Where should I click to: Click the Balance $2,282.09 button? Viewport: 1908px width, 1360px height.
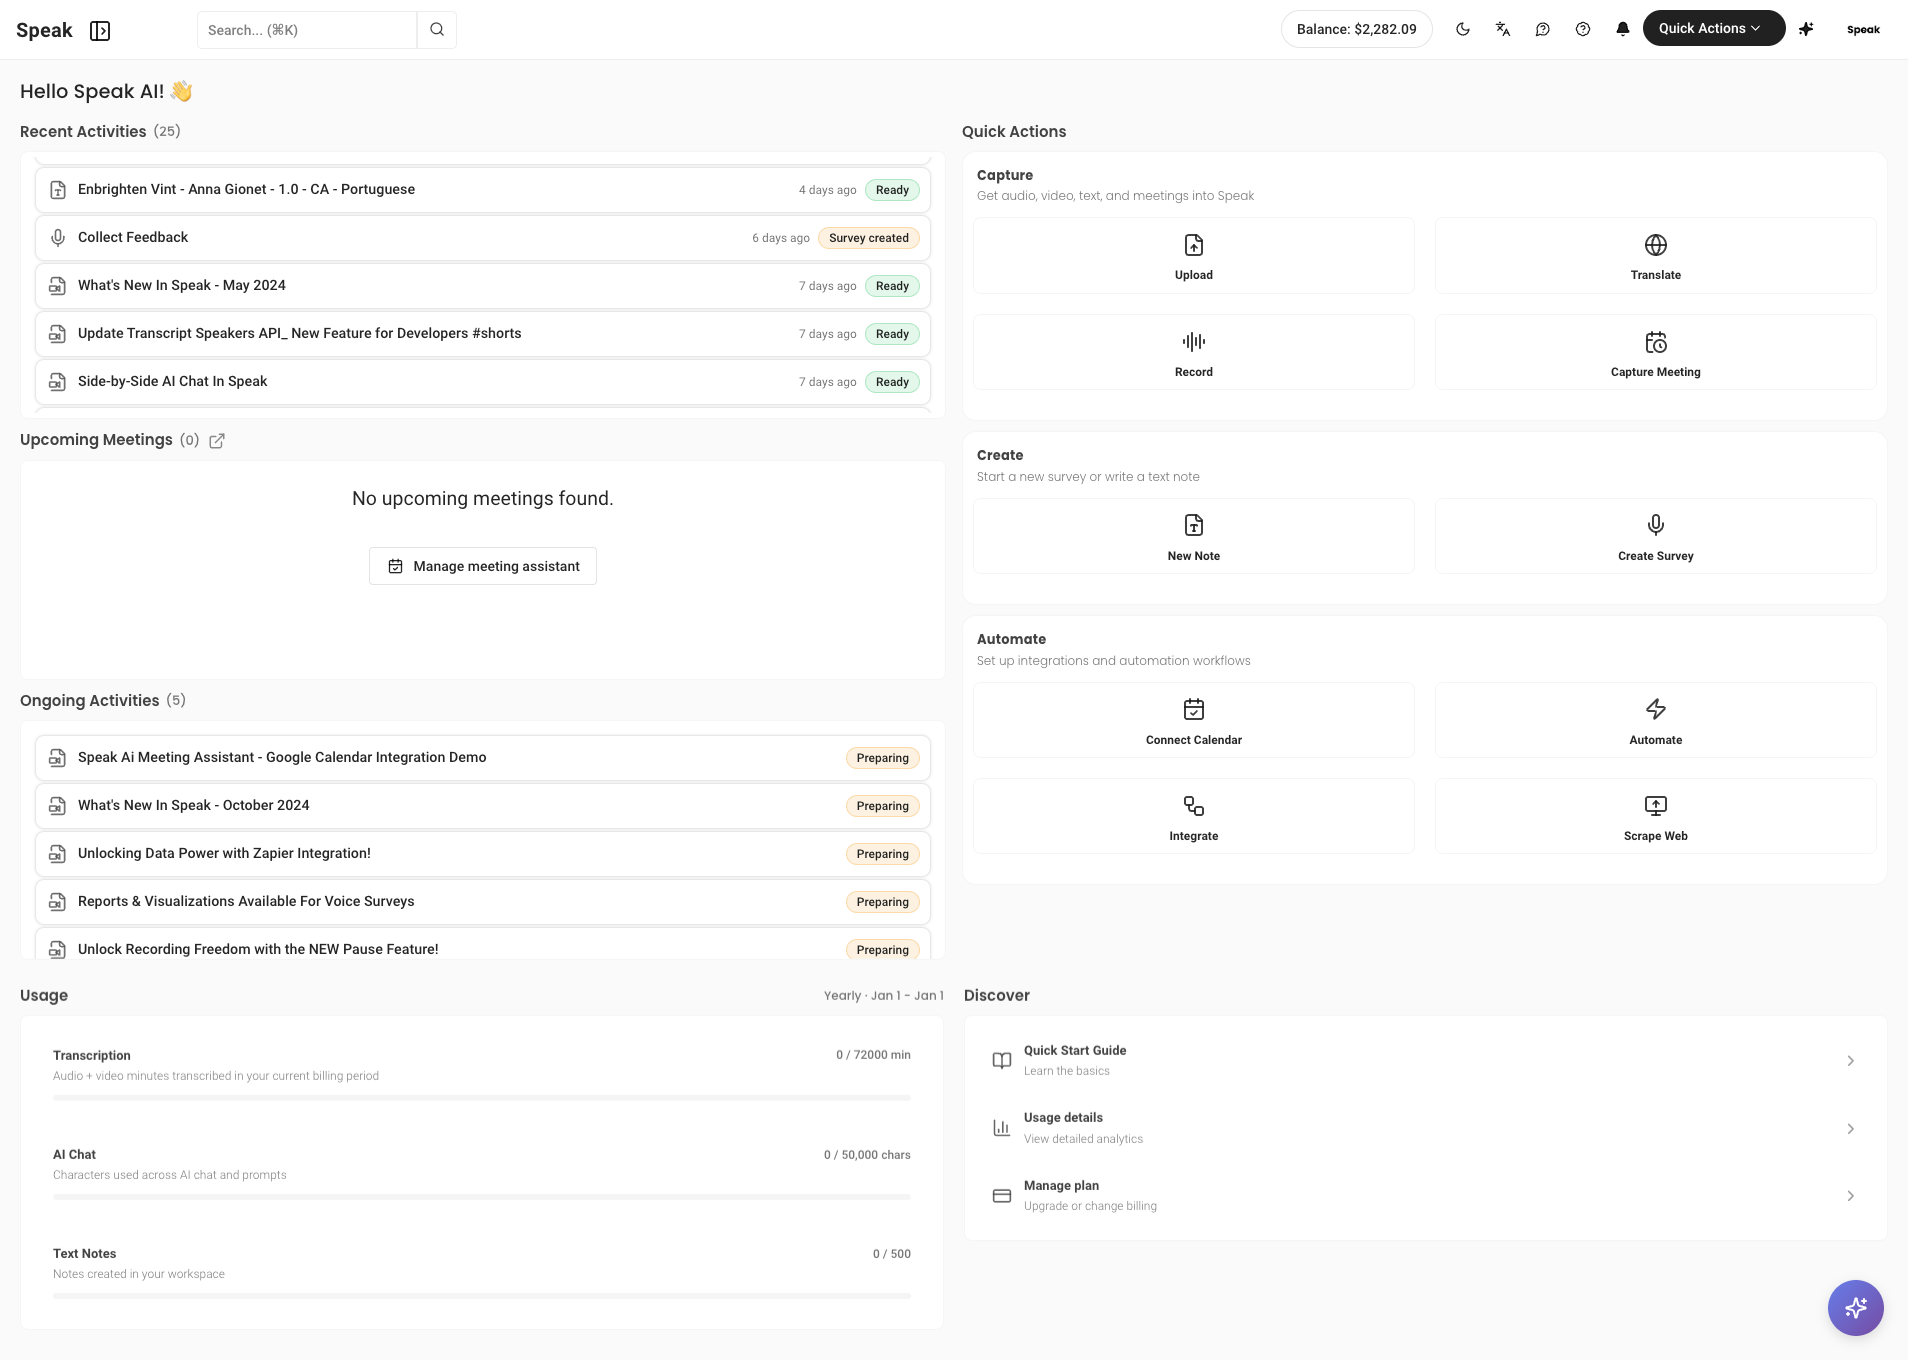pyautogui.click(x=1357, y=29)
